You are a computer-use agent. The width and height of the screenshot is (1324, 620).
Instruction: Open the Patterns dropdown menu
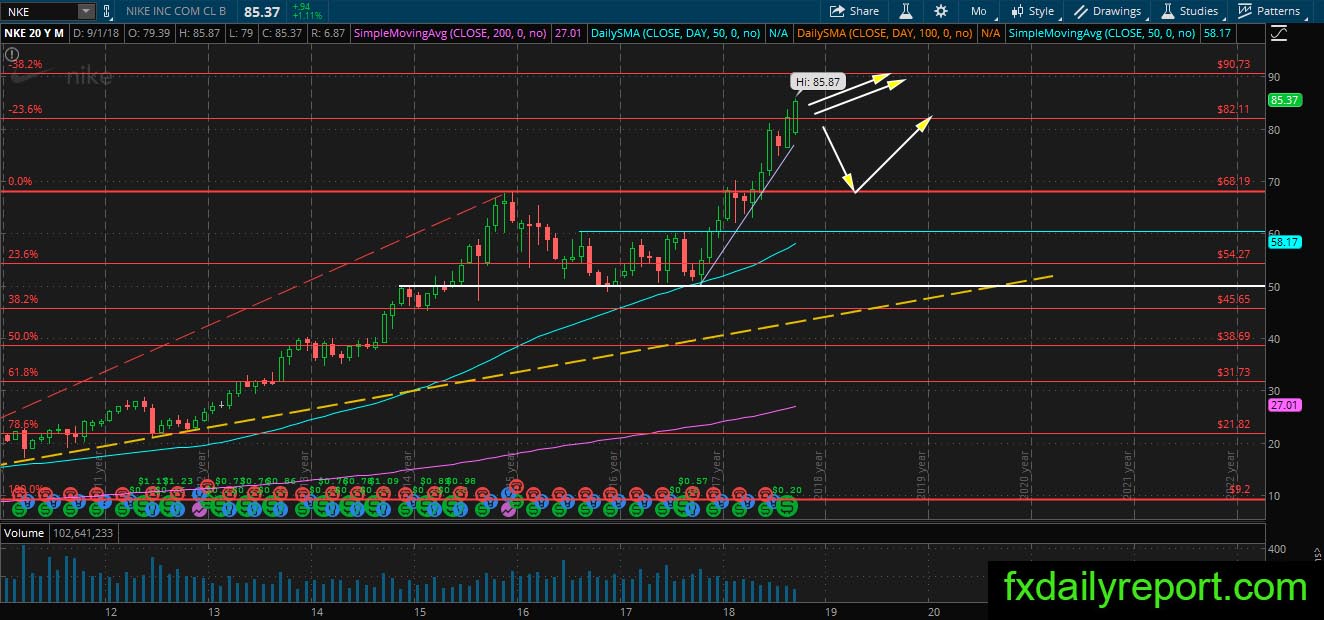pyautogui.click(x=1269, y=11)
